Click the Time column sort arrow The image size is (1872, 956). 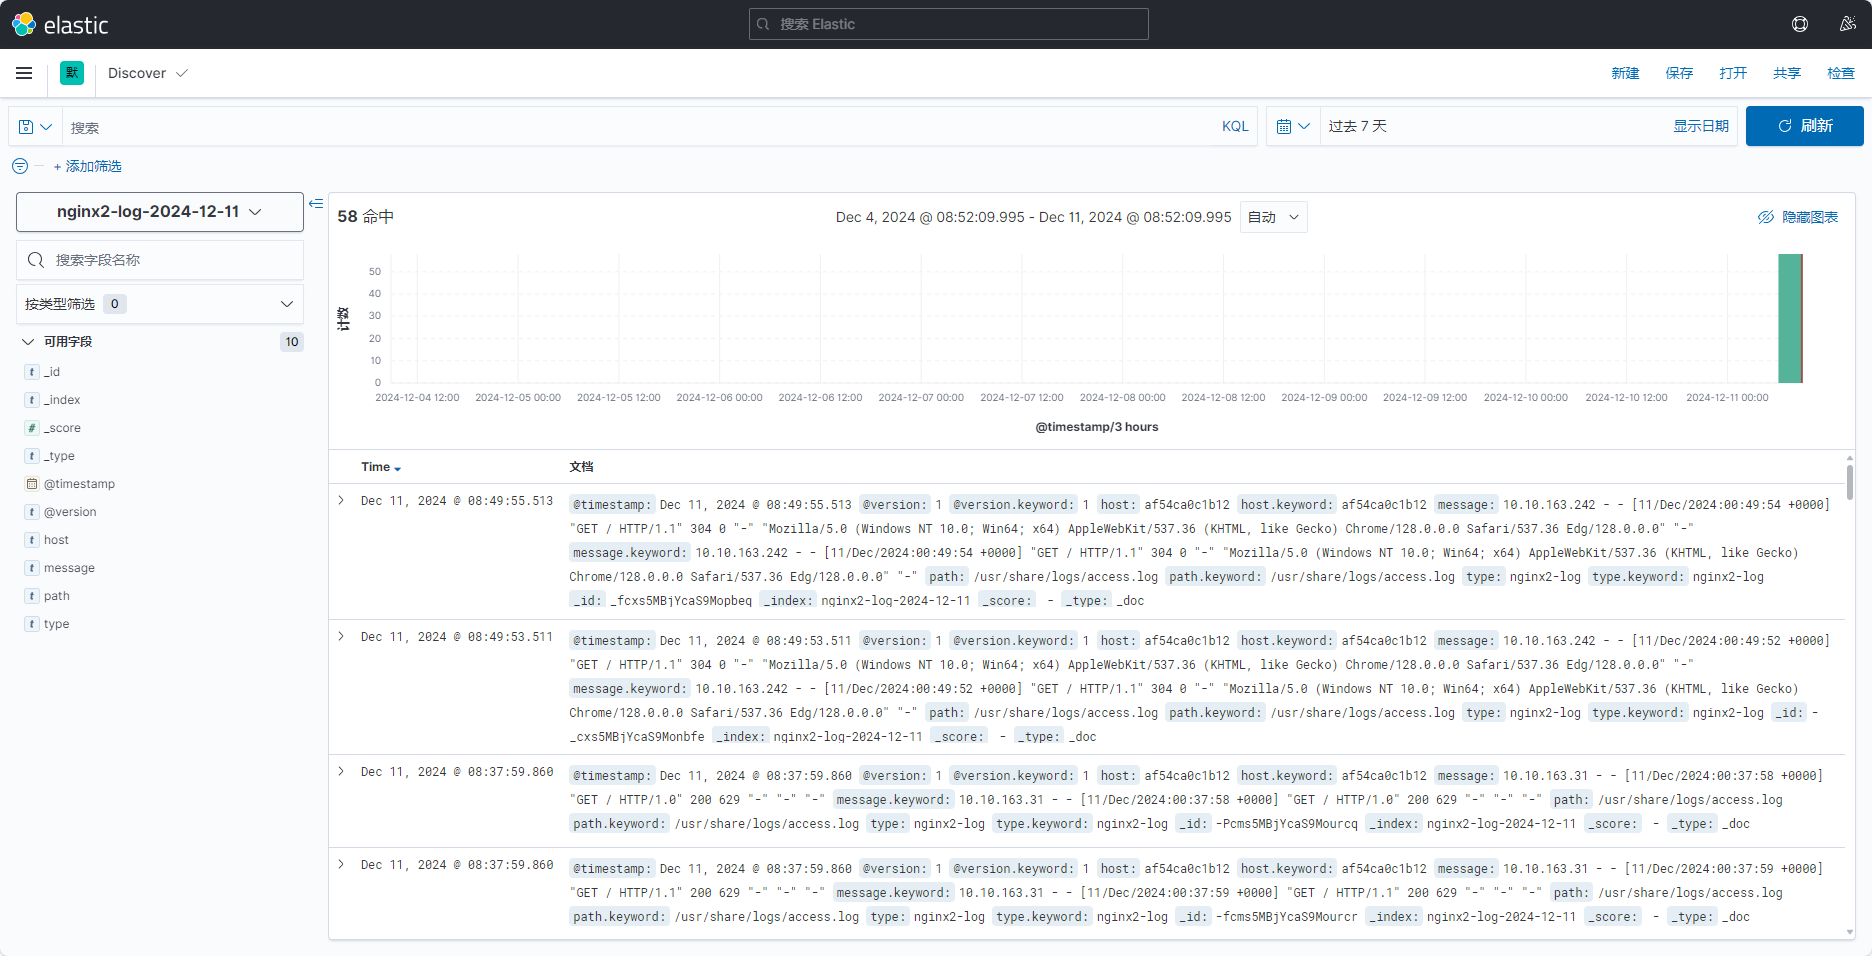[398, 468]
